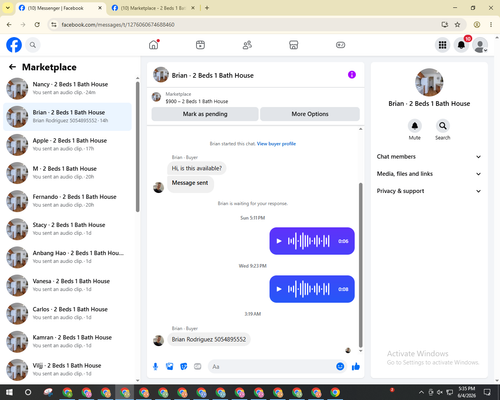
Task: Open the Fernando - 2 Beds 1 Bath House chat
Action: click(x=67, y=201)
